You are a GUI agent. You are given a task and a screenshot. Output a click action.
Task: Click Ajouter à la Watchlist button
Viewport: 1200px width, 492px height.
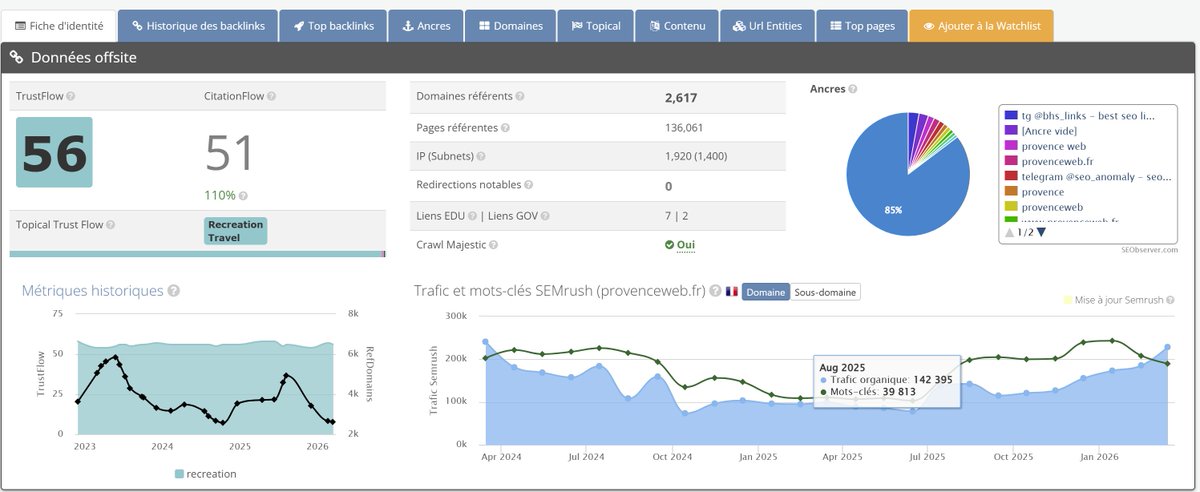point(981,26)
